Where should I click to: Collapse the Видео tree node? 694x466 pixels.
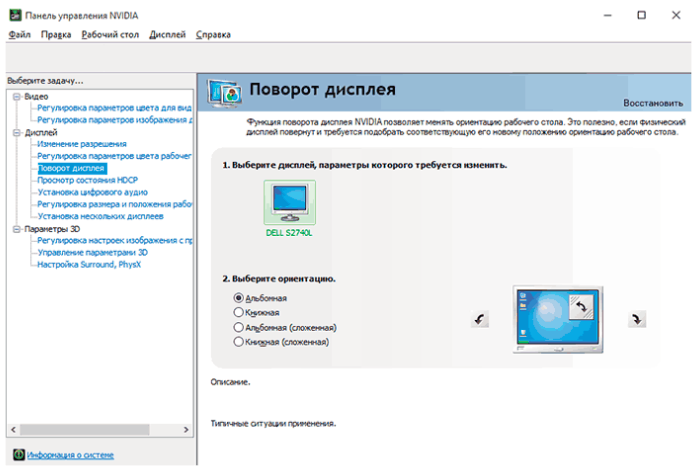(17, 96)
